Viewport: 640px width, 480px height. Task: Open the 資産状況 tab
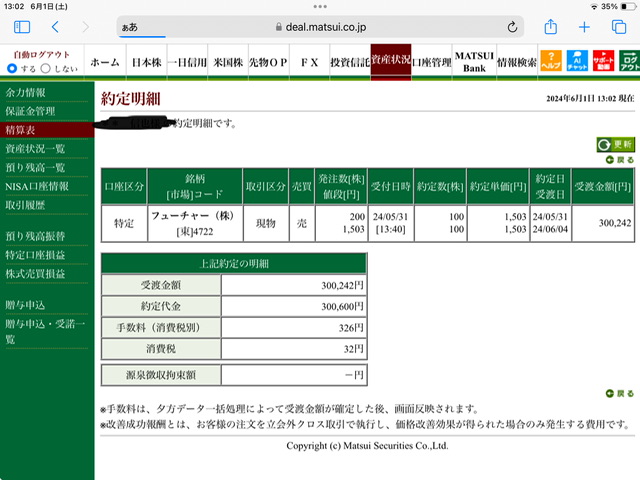coord(391,60)
